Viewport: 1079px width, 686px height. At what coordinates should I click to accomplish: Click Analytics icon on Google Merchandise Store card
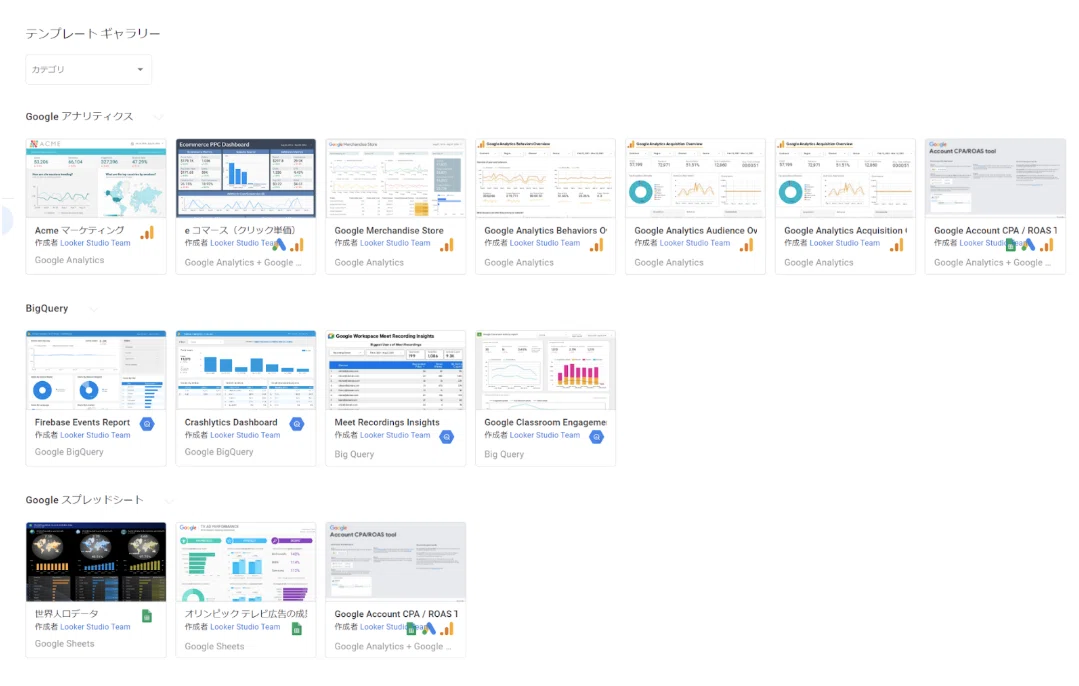click(x=447, y=245)
